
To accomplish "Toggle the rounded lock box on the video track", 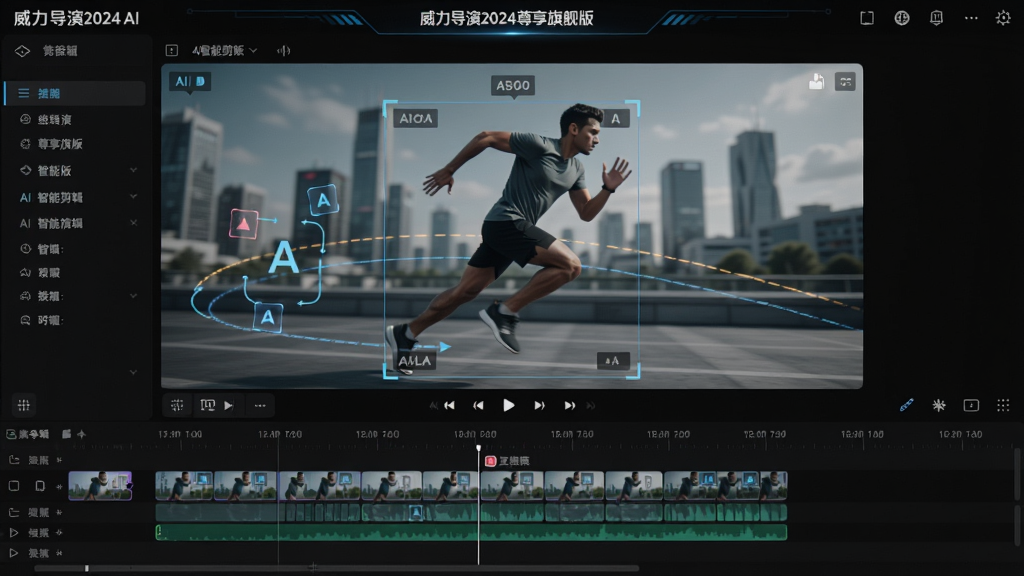I will coord(40,486).
